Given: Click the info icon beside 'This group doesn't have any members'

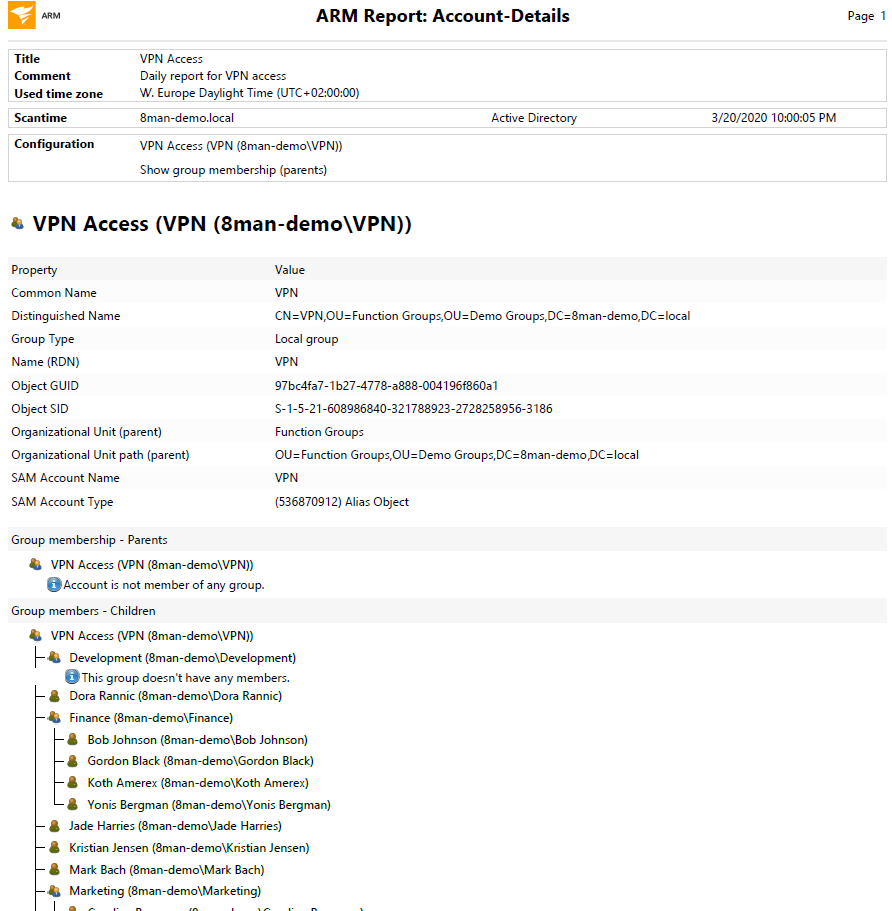Looking at the screenshot, I should point(72,677).
